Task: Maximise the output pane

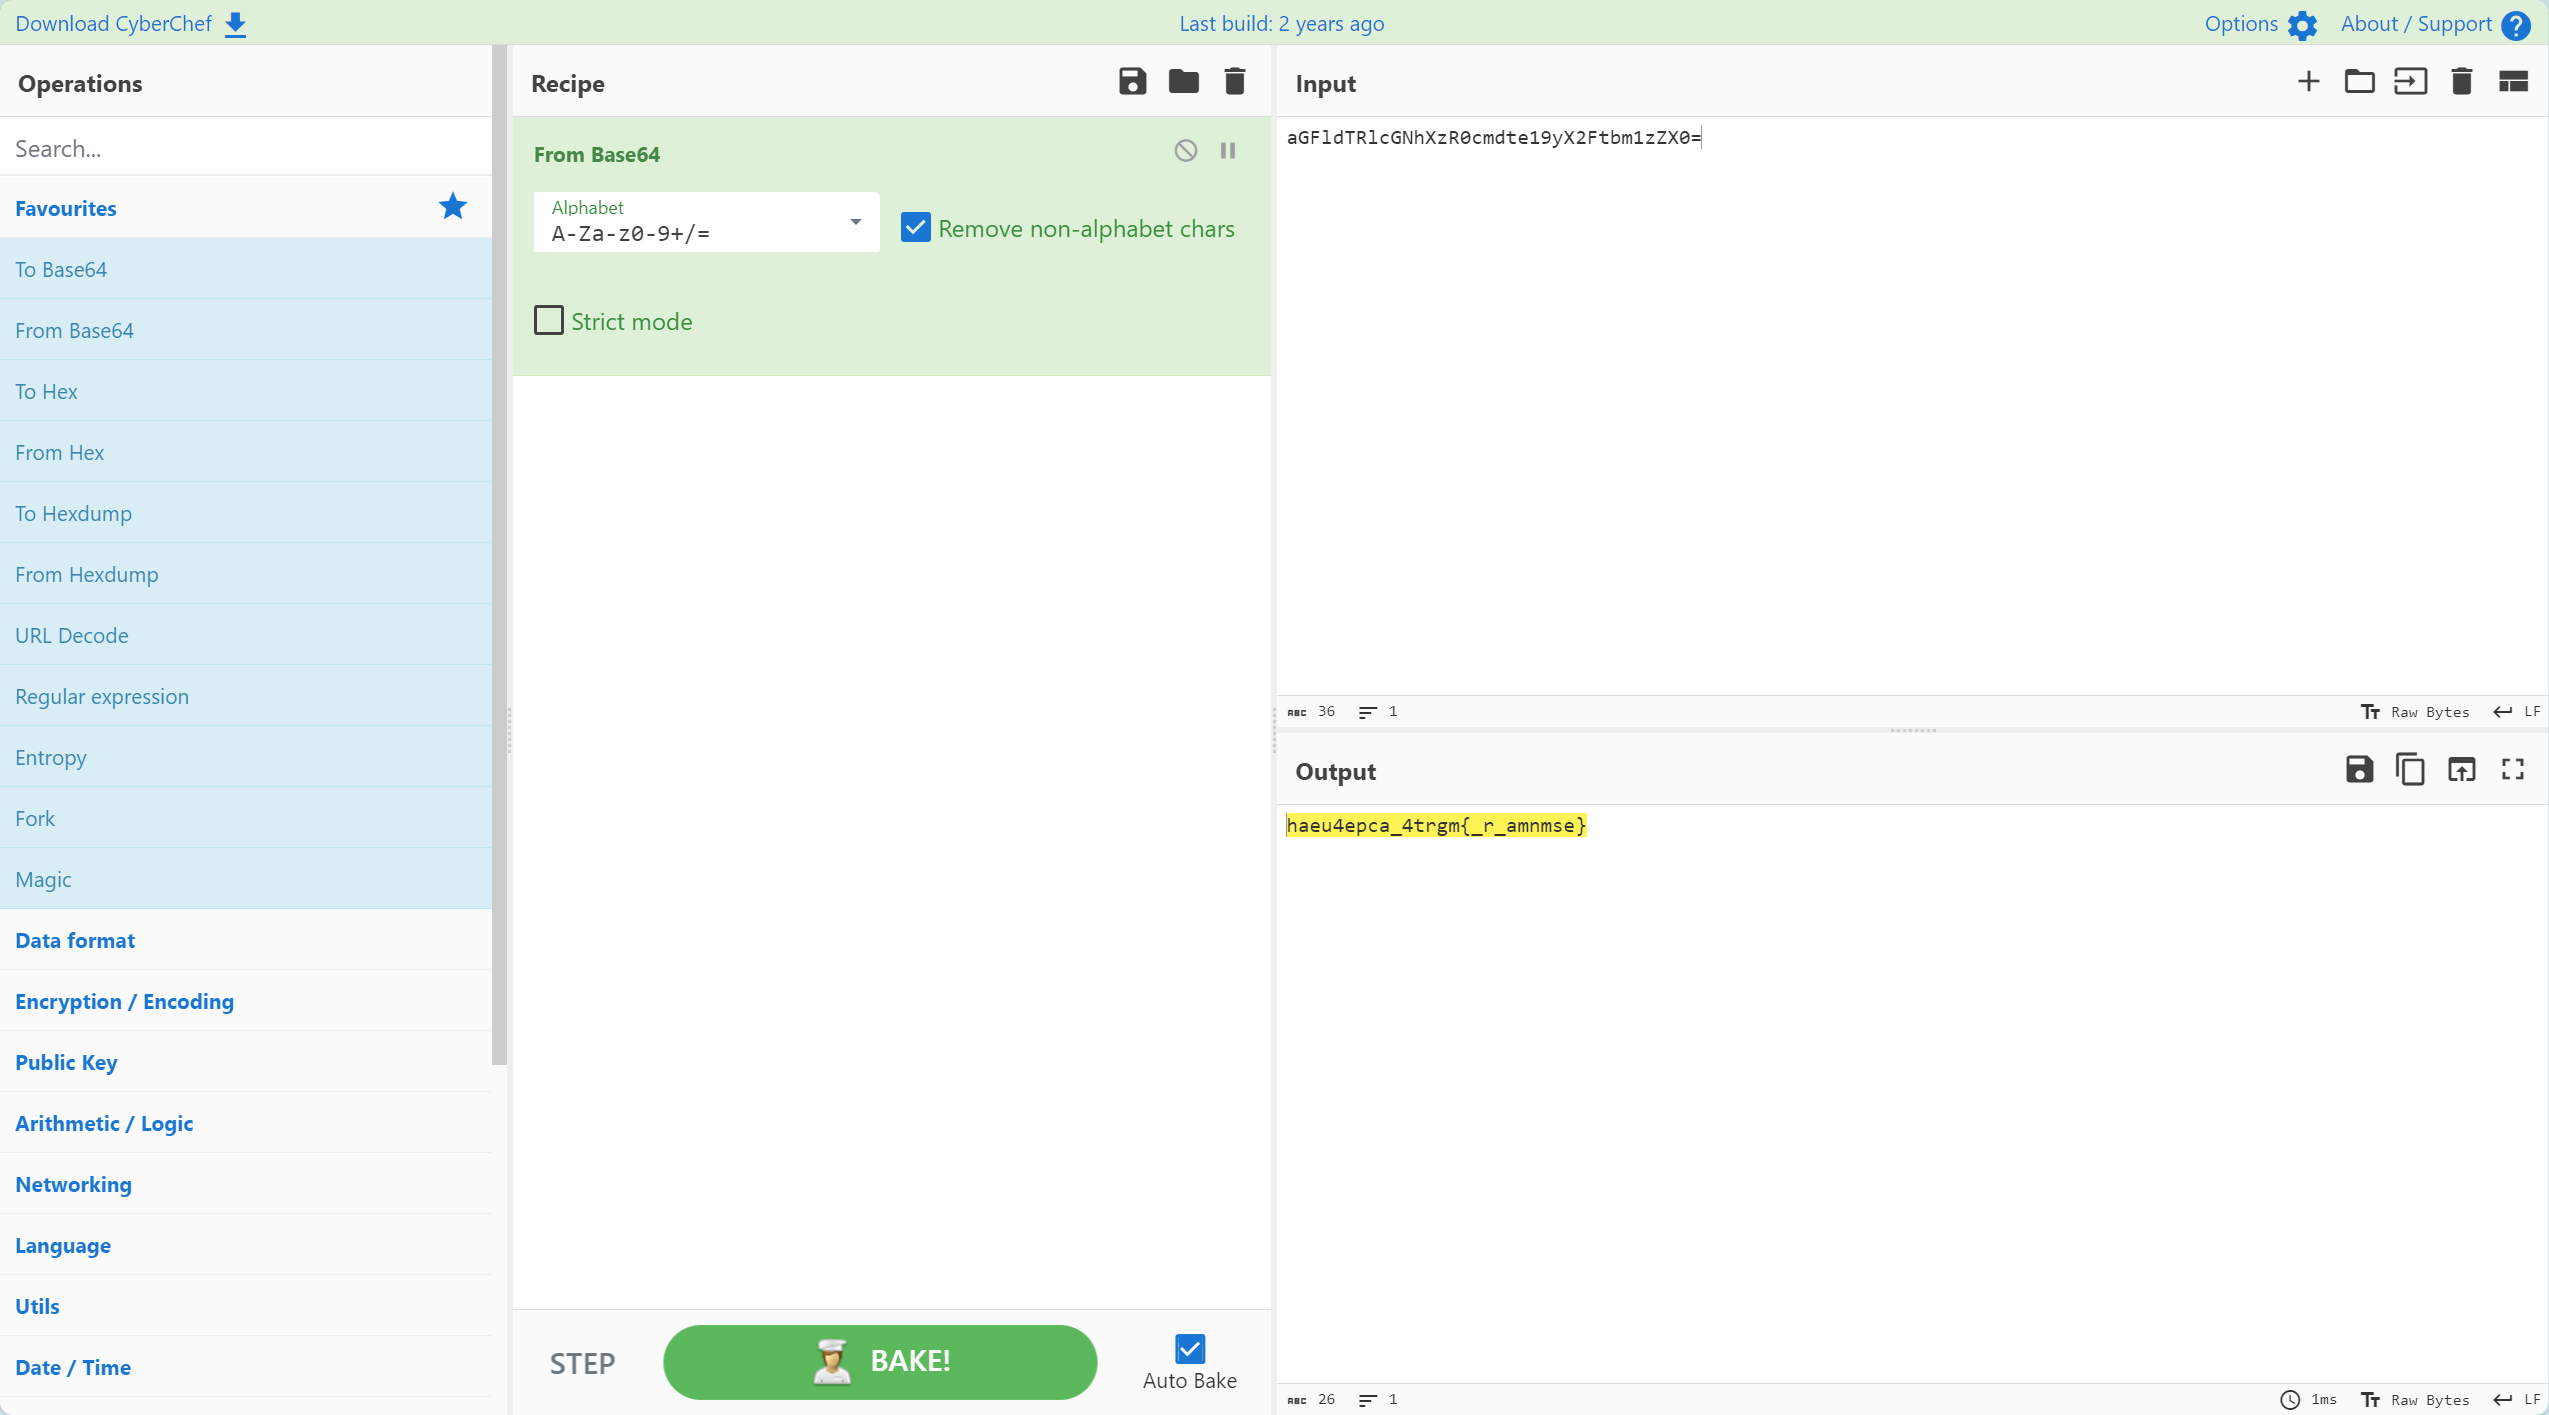Action: pos(2512,770)
